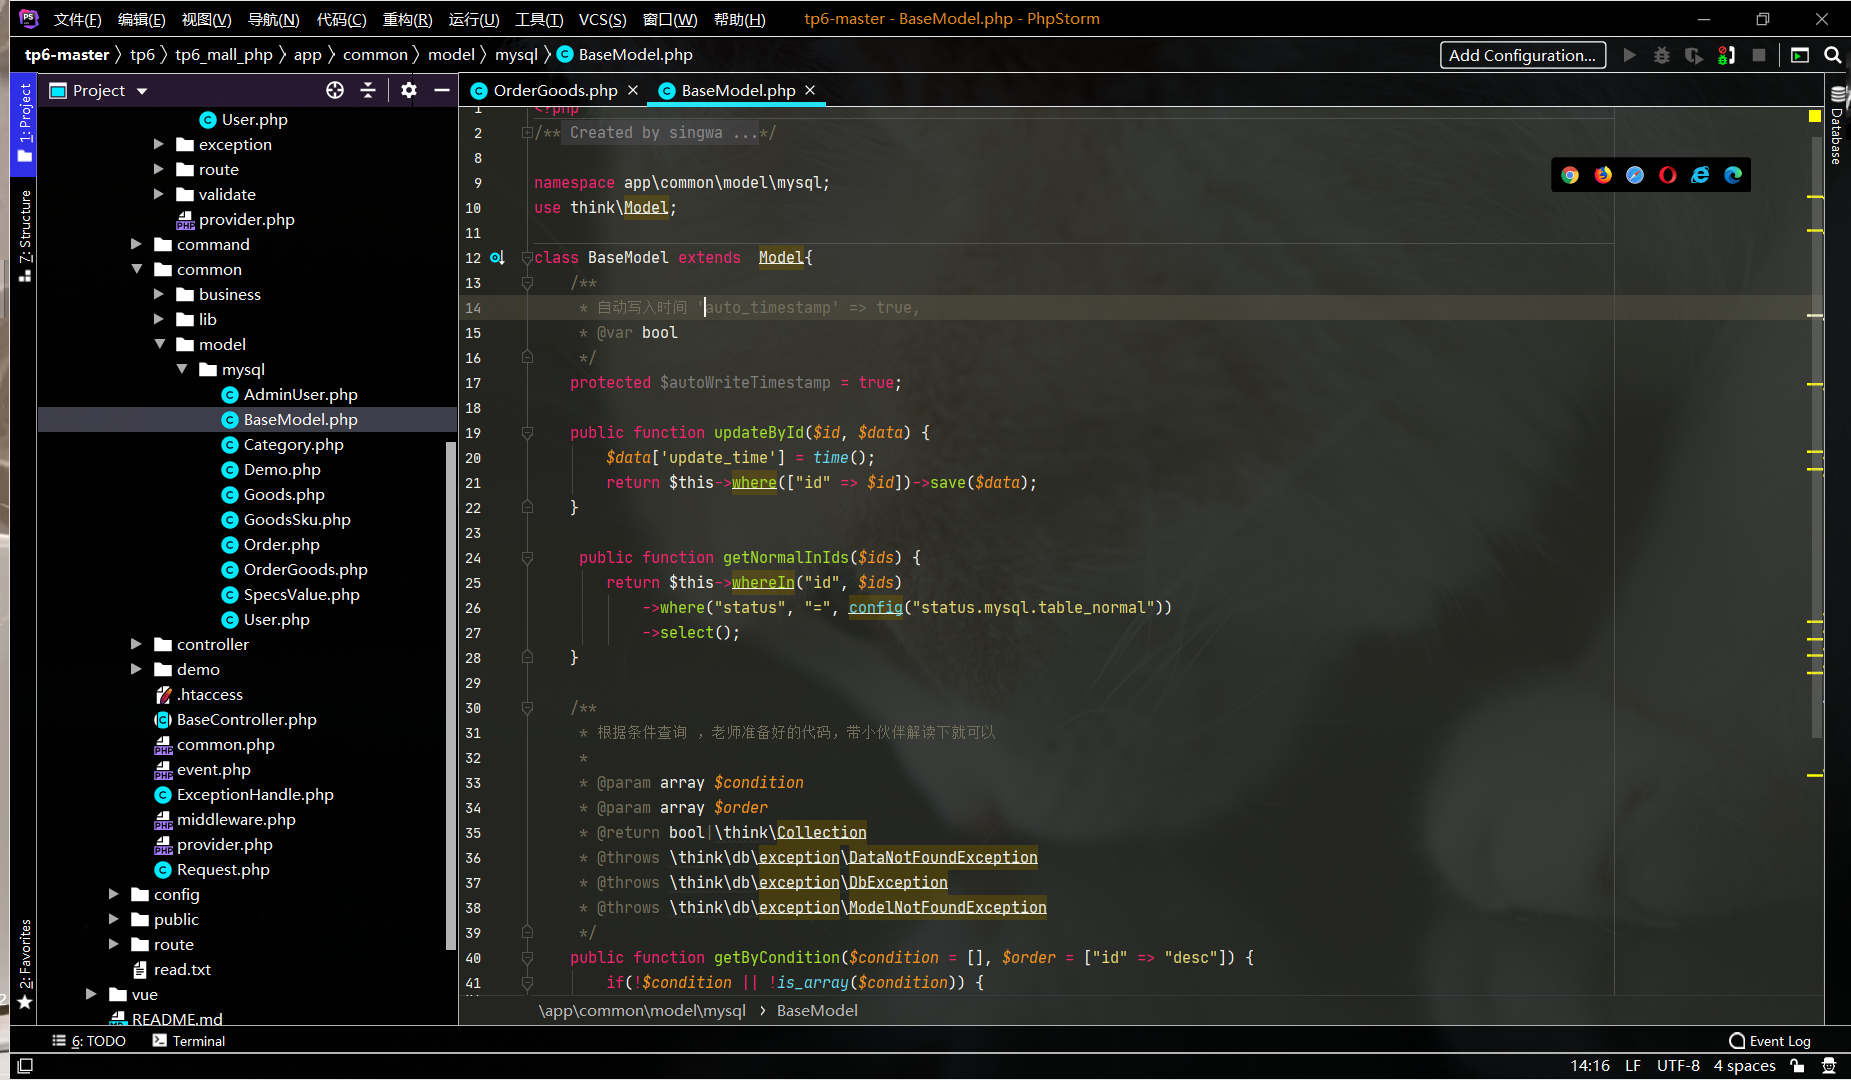Click 14:16 cursor position indicator

1590,1066
